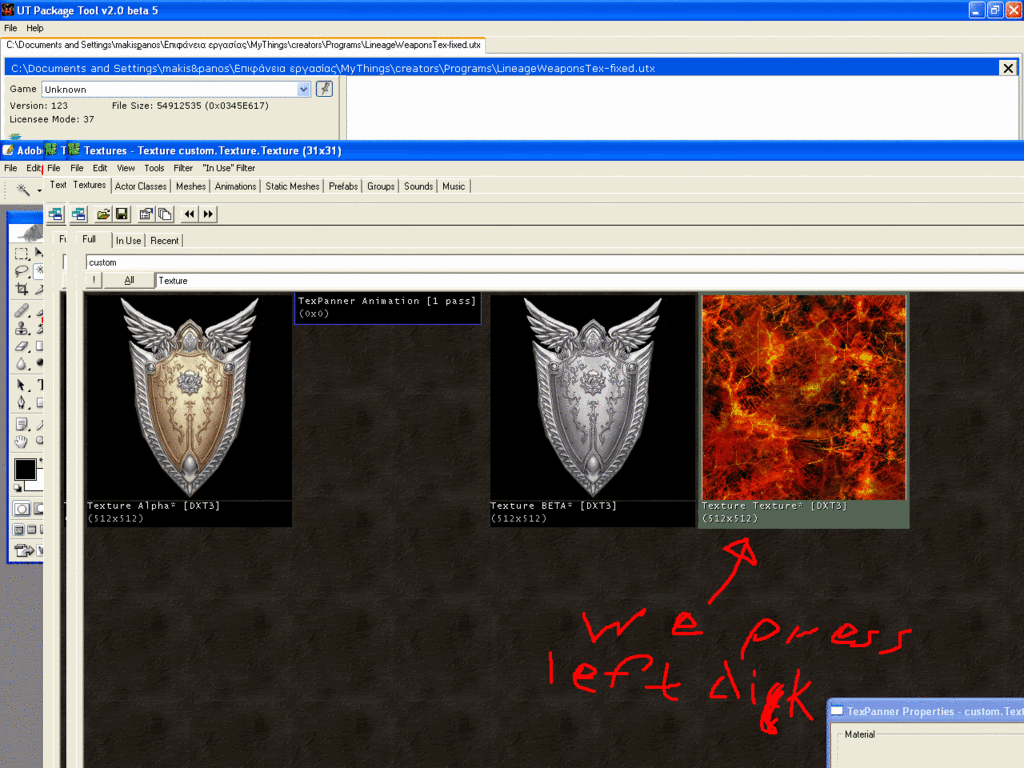Open the "In Use" Filter menu
The width and height of the screenshot is (1024, 768).
(229, 168)
